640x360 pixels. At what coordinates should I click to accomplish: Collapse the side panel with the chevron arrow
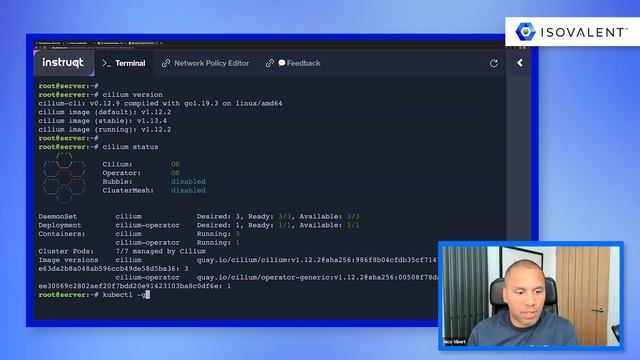[x=520, y=63]
